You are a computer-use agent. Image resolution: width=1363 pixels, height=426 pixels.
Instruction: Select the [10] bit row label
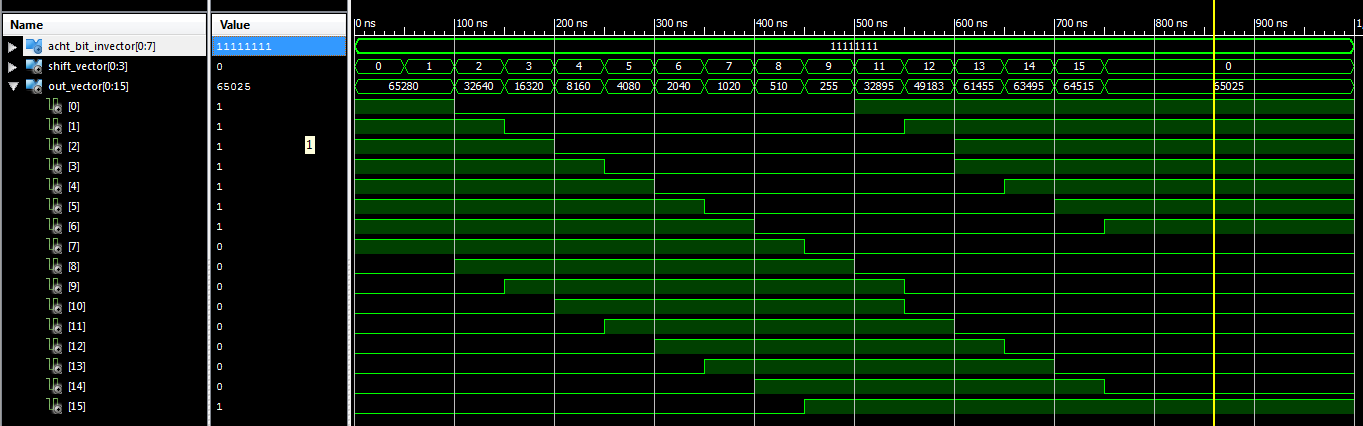coord(77,307)
